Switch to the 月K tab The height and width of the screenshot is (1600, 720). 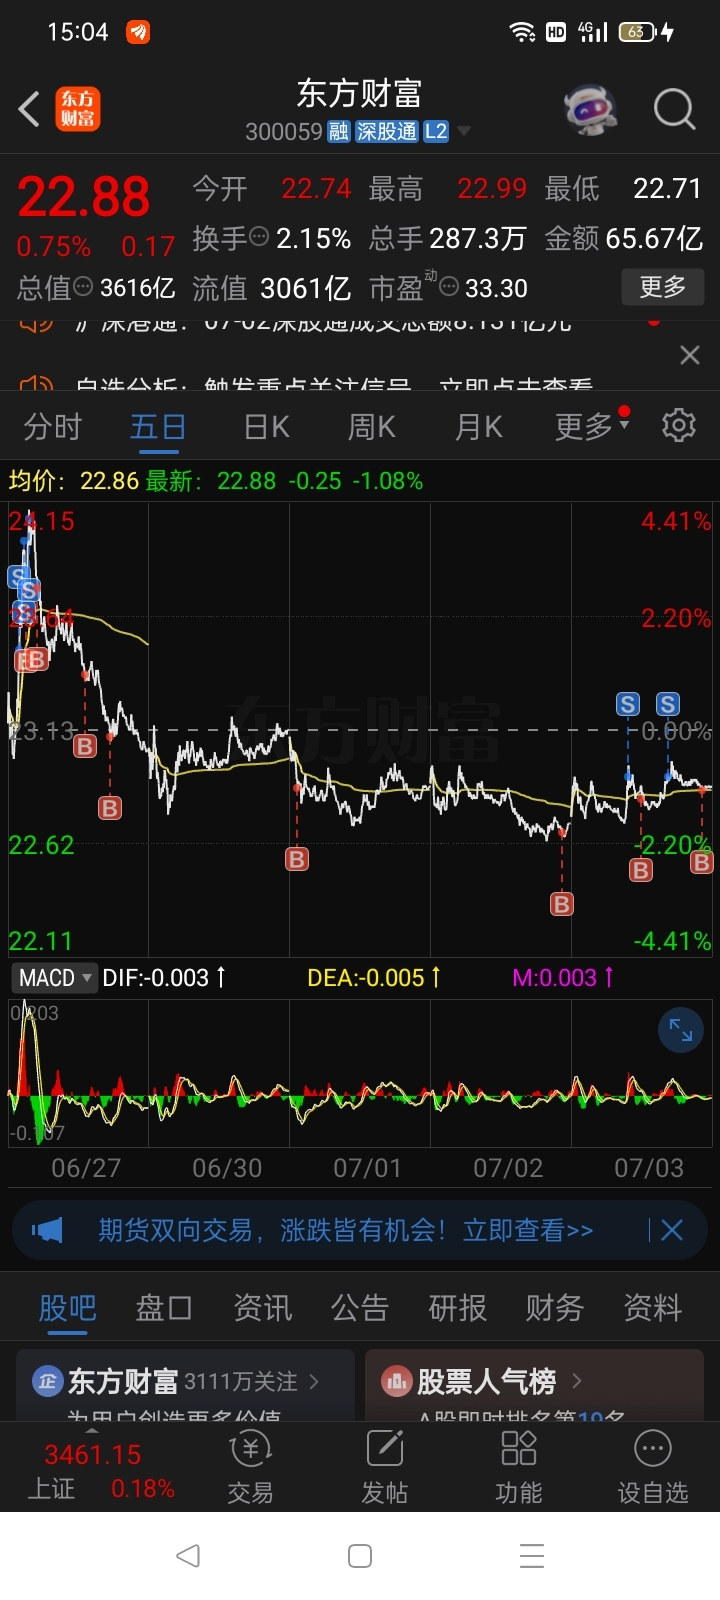478,427
